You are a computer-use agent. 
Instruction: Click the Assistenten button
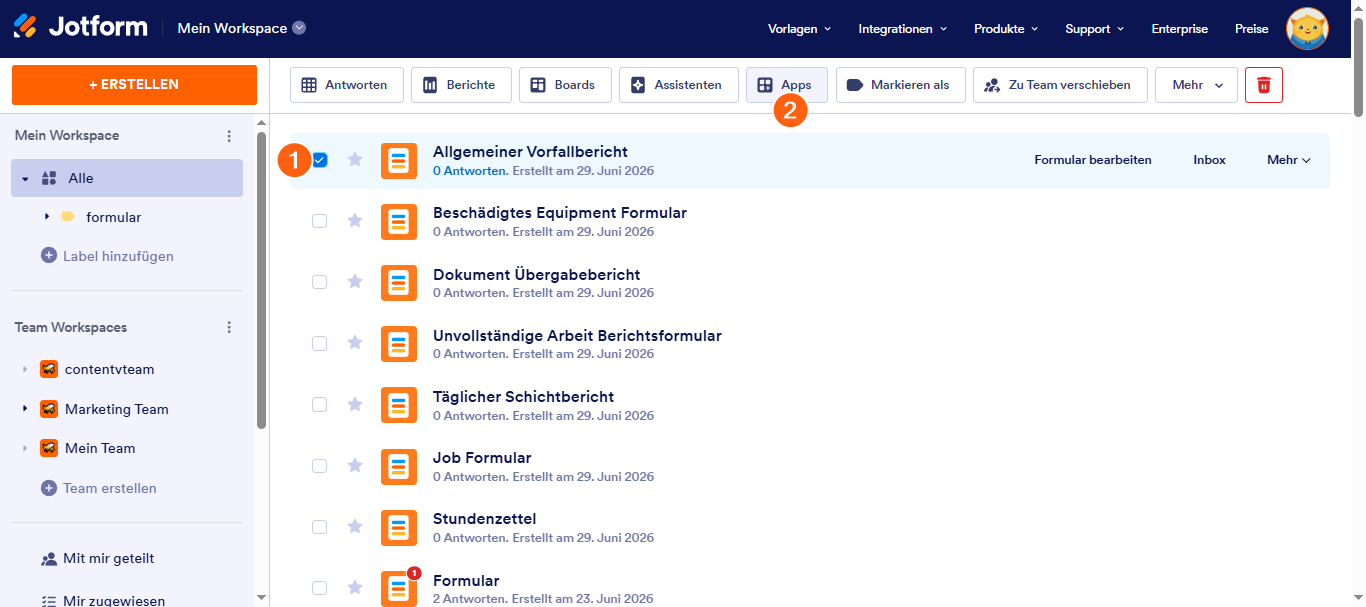pos(678,85)
